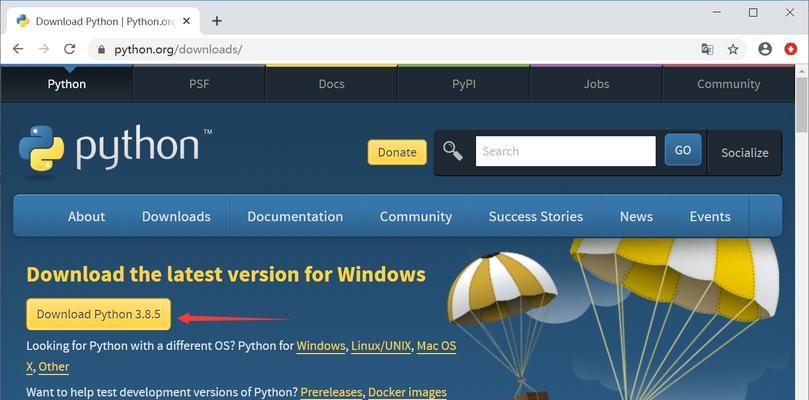Open the PSF top-bar tab
809x400 pixels.
[199, 84]
